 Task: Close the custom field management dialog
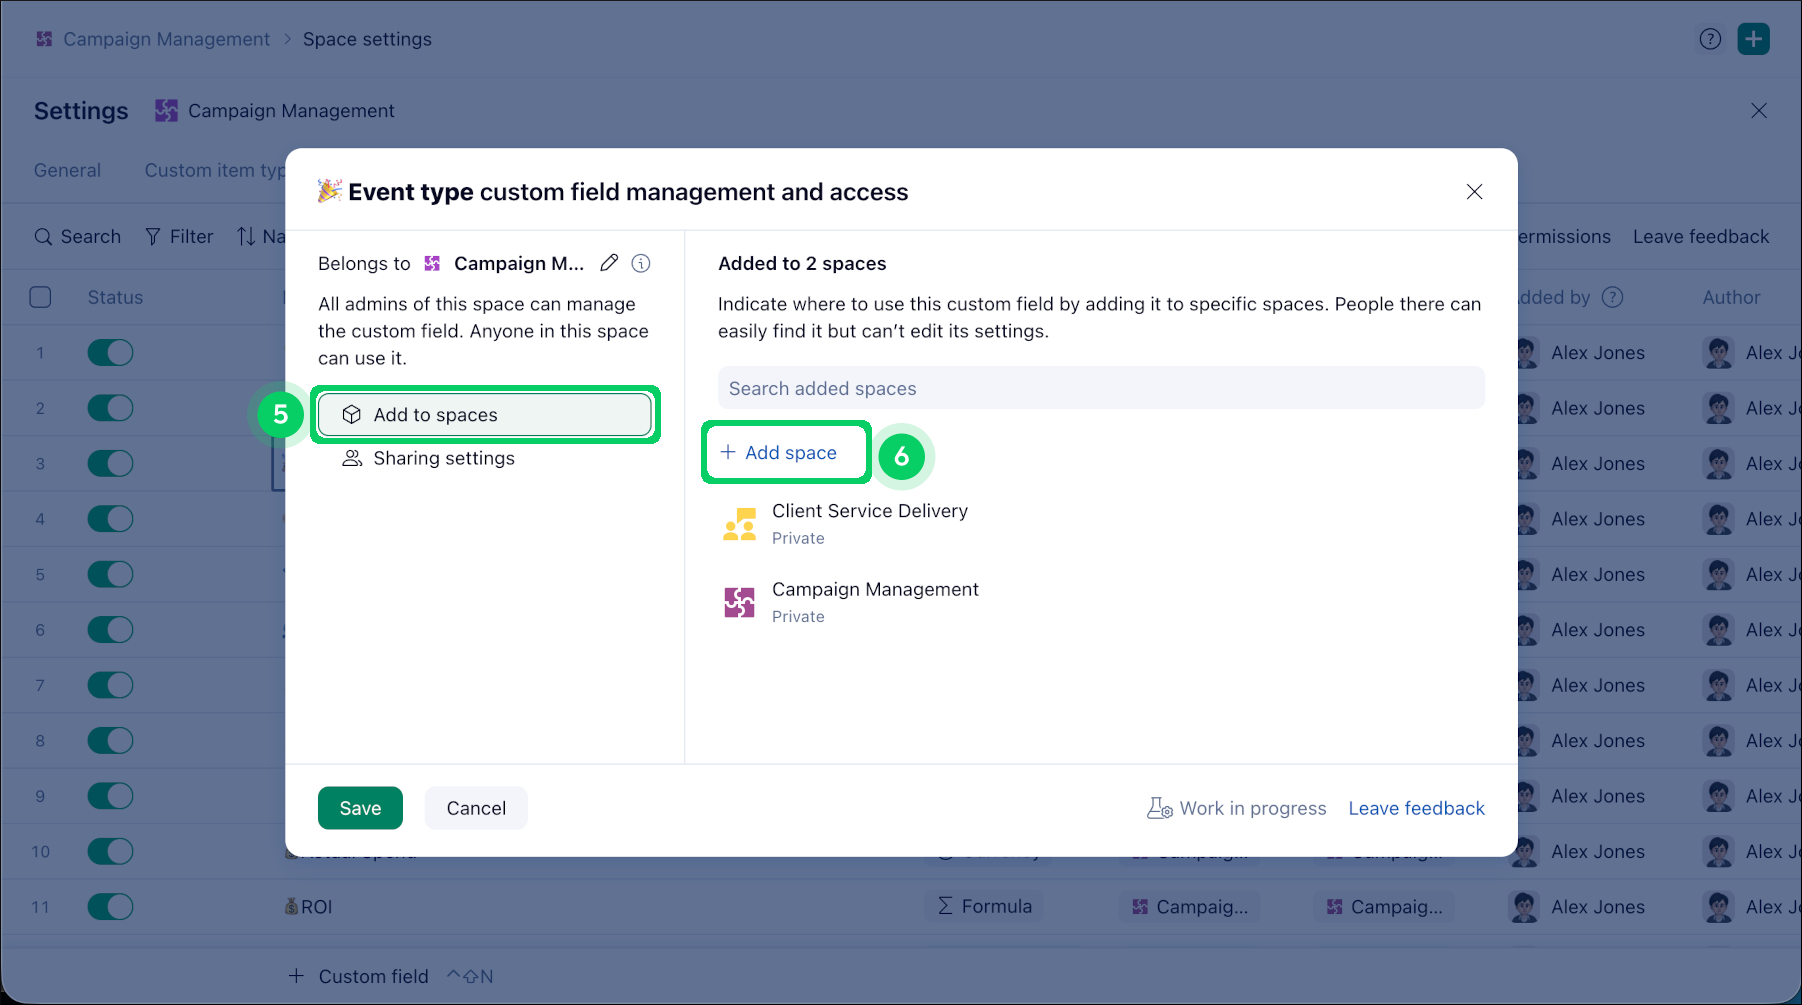pos(1474,192)
